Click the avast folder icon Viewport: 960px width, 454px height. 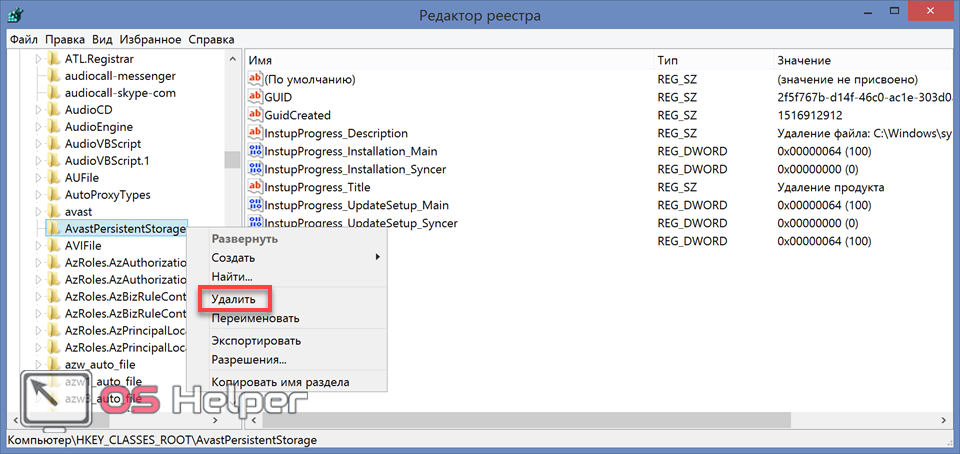[54, 212]
